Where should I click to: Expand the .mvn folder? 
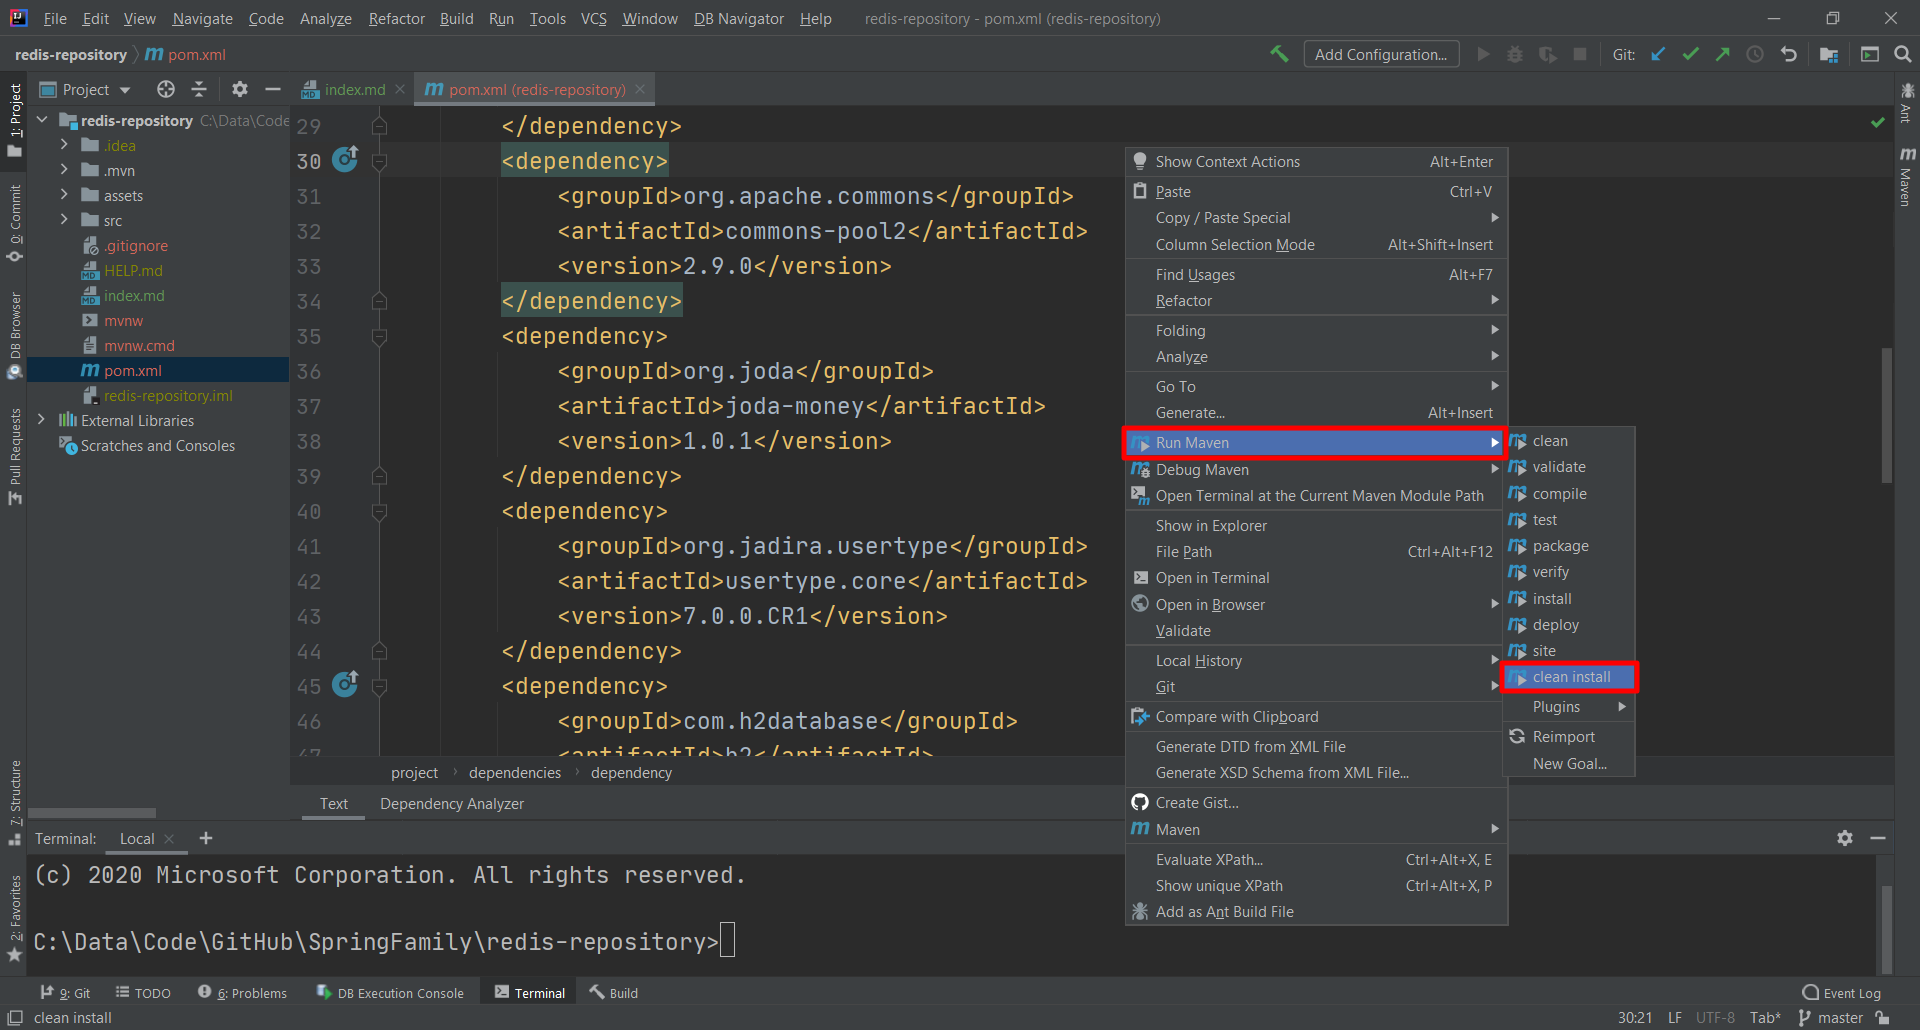64,170
